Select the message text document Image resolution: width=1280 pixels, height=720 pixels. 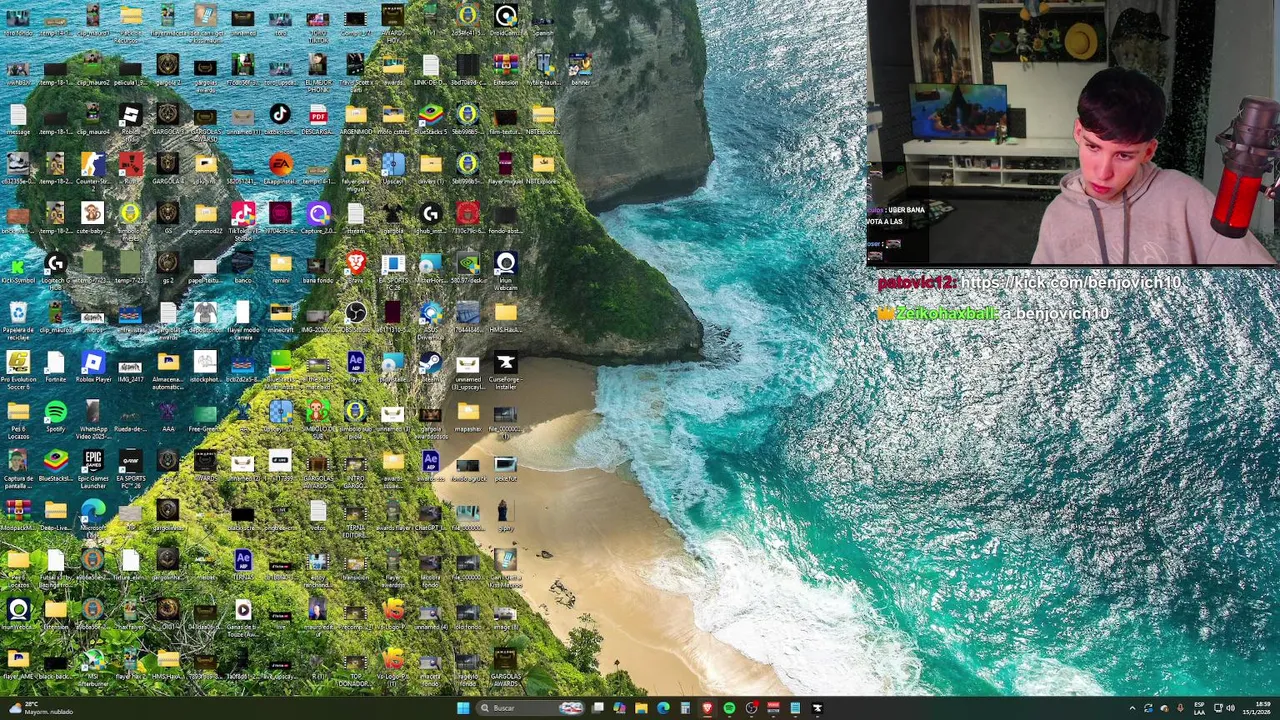[18, 120]
